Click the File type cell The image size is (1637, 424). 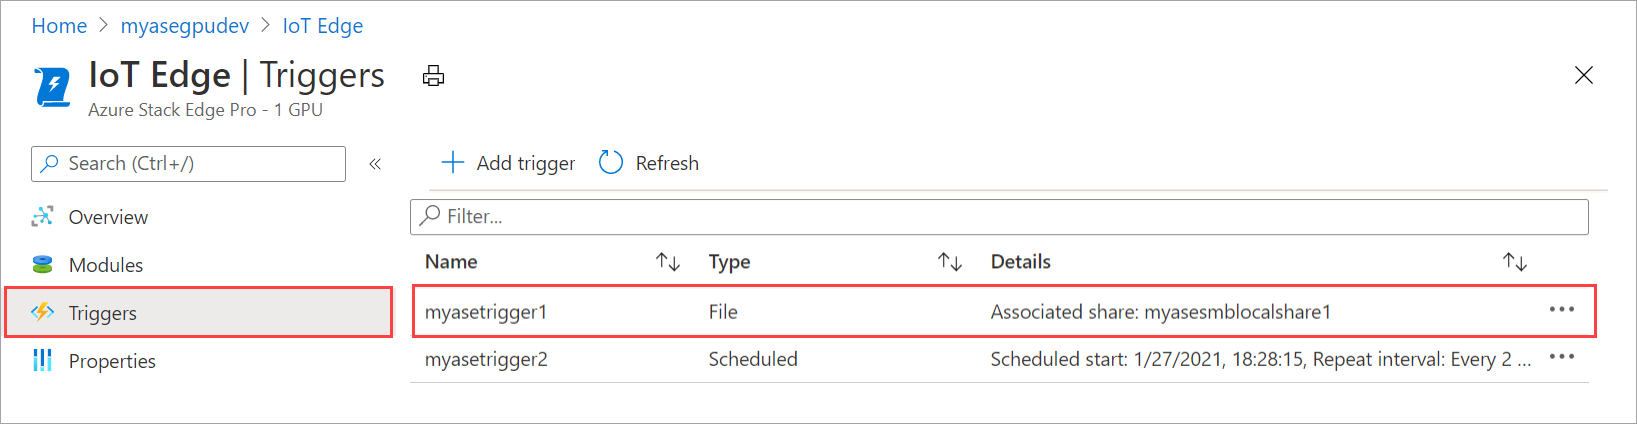click(723, 312)
